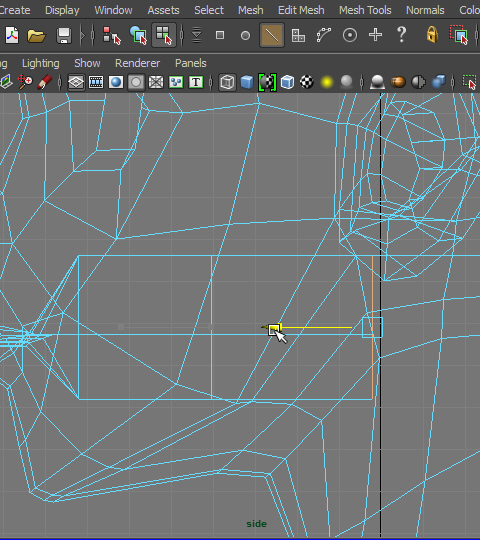Enable Wireframe on Shaded icon

coord(287,82)
